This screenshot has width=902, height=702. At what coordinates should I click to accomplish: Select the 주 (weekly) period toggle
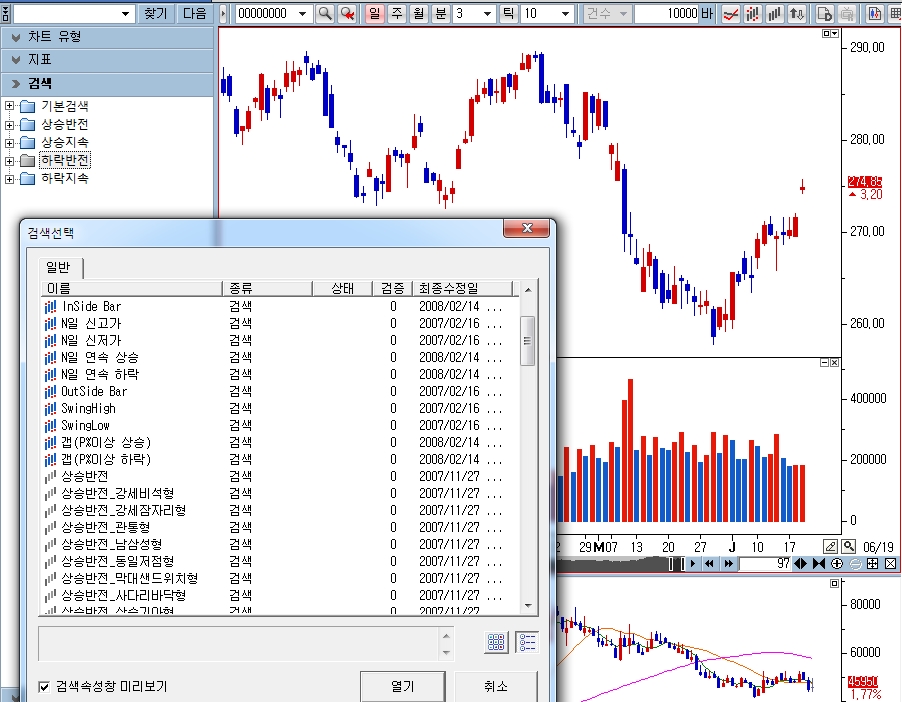pyautogui.click(x=396, y=14)
